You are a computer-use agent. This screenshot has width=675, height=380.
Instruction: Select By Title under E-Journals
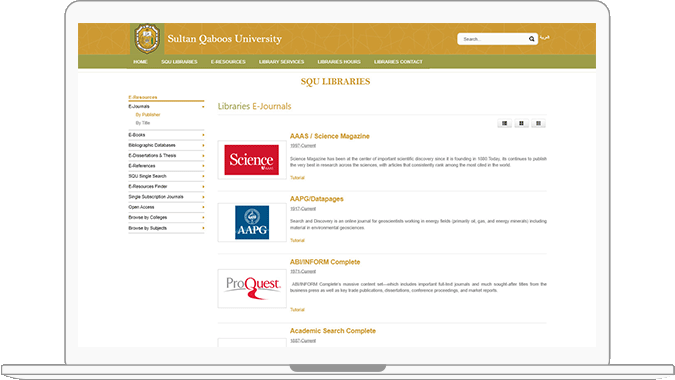coord(142,123)
